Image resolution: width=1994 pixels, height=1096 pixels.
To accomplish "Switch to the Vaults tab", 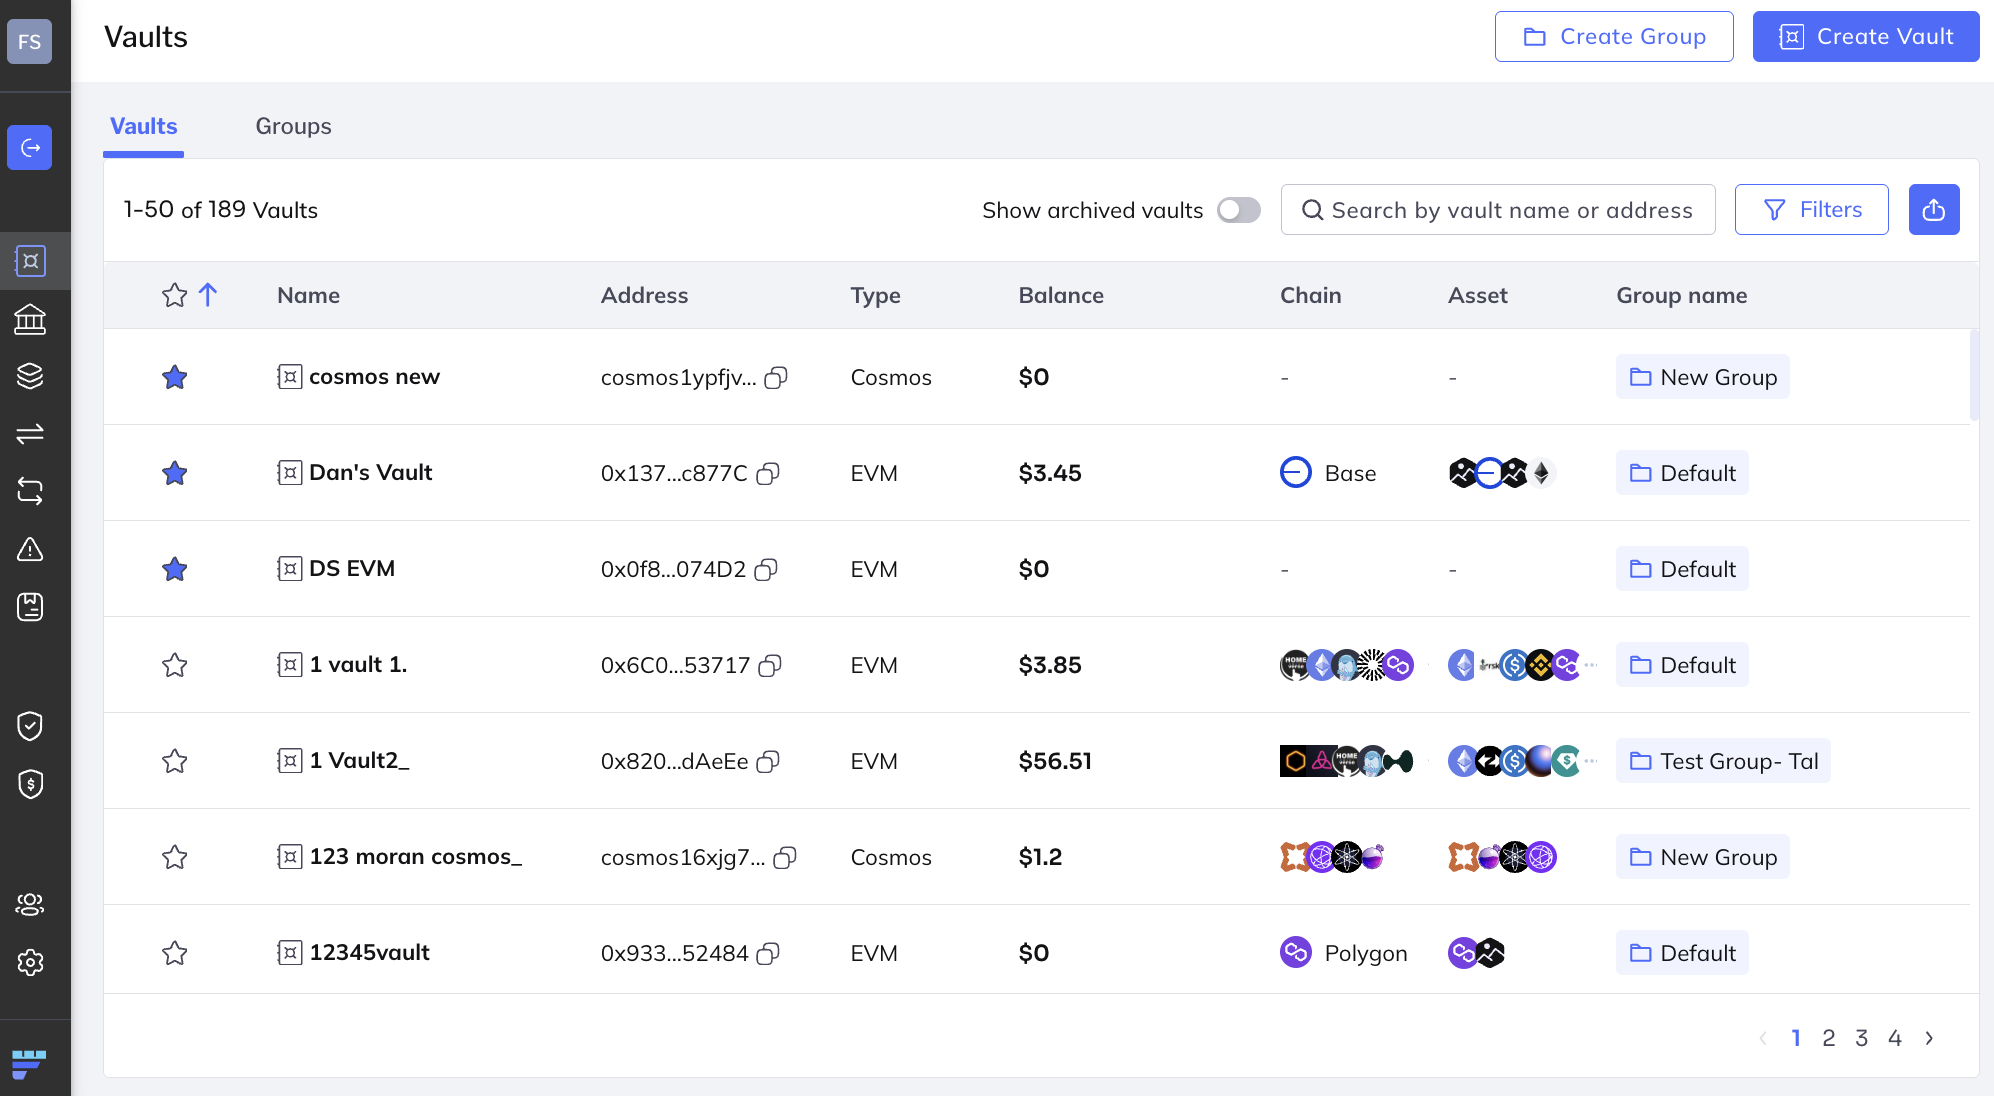I will click(143, 126).
